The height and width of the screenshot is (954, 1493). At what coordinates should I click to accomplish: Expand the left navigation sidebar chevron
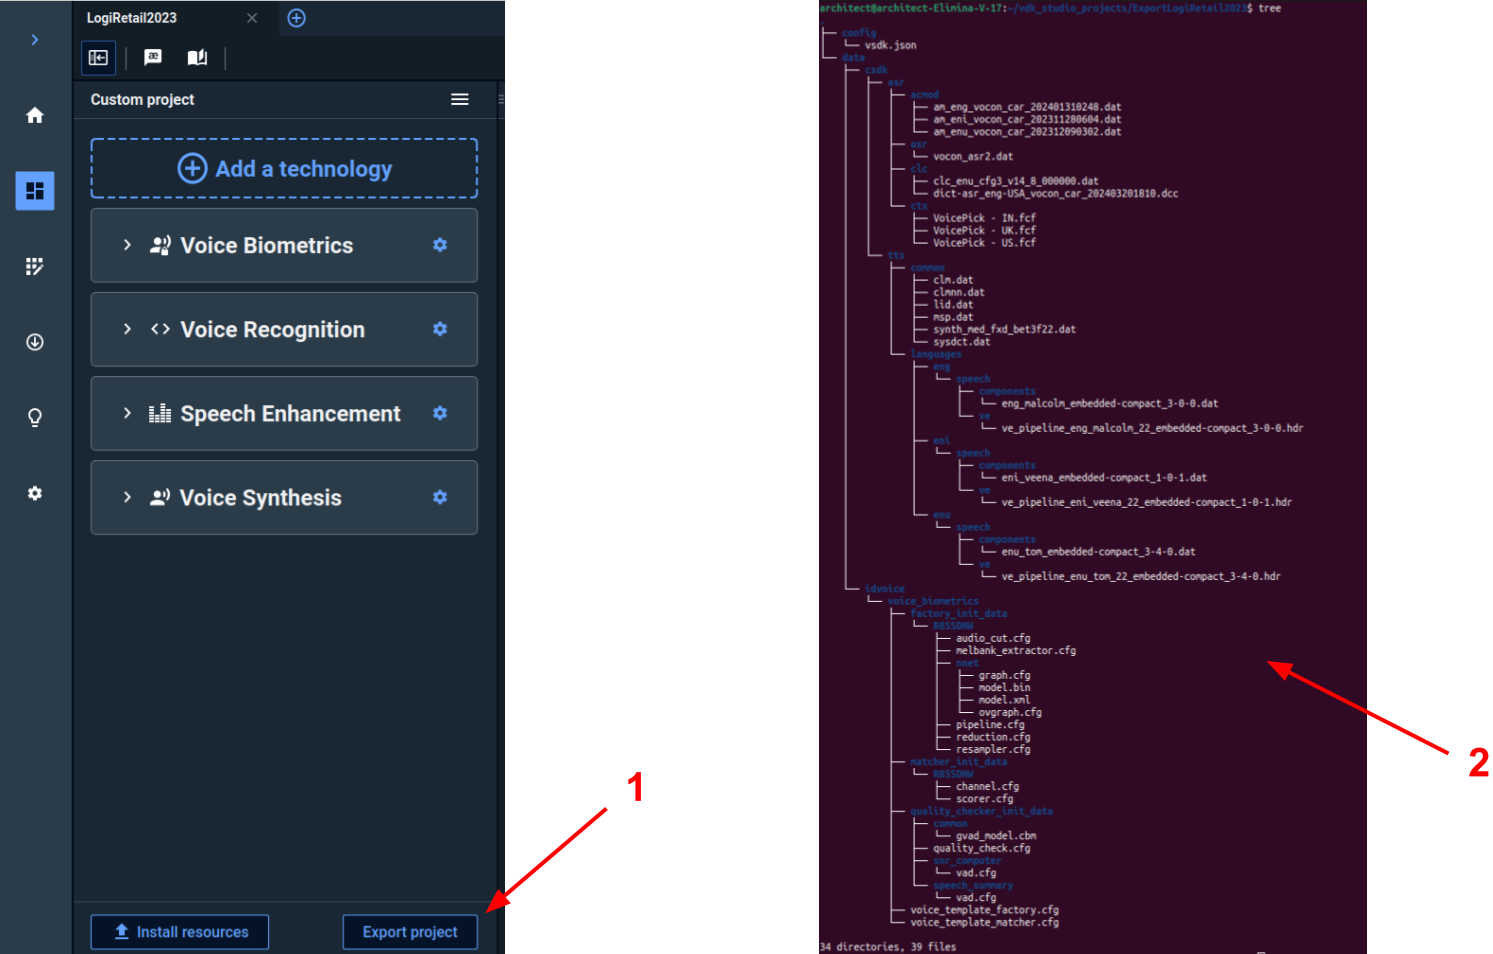35,40
